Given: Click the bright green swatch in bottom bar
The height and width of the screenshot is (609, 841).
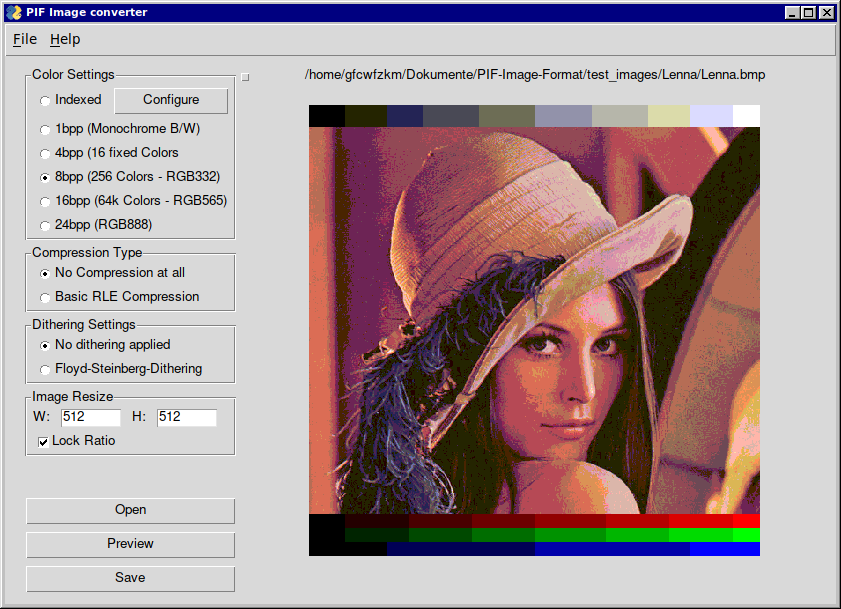Looking at the screenshot, I should [x=746, y=535].
